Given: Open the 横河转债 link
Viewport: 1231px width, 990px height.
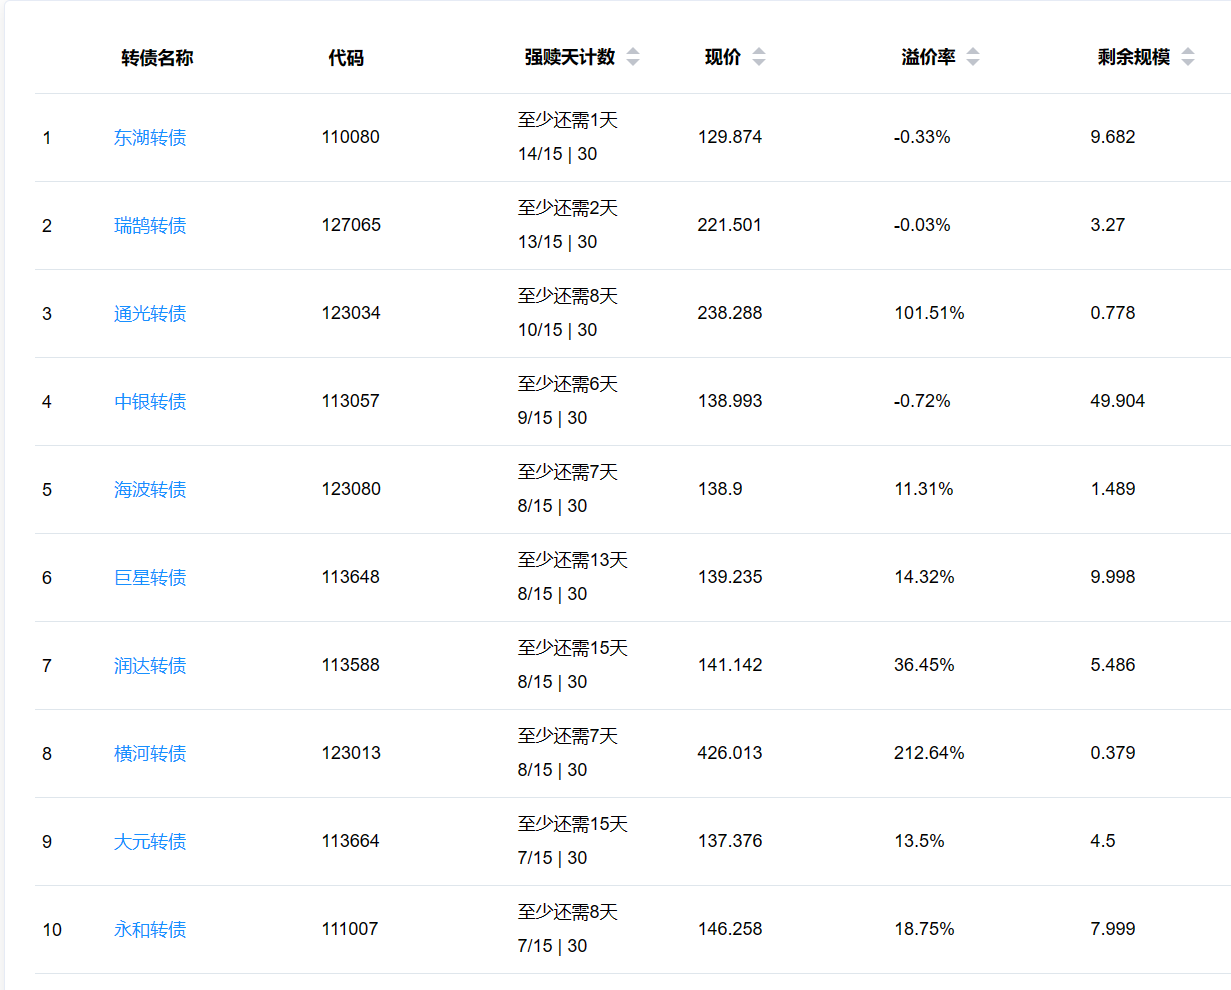Looking at the screenshot, I should (150, 754).
